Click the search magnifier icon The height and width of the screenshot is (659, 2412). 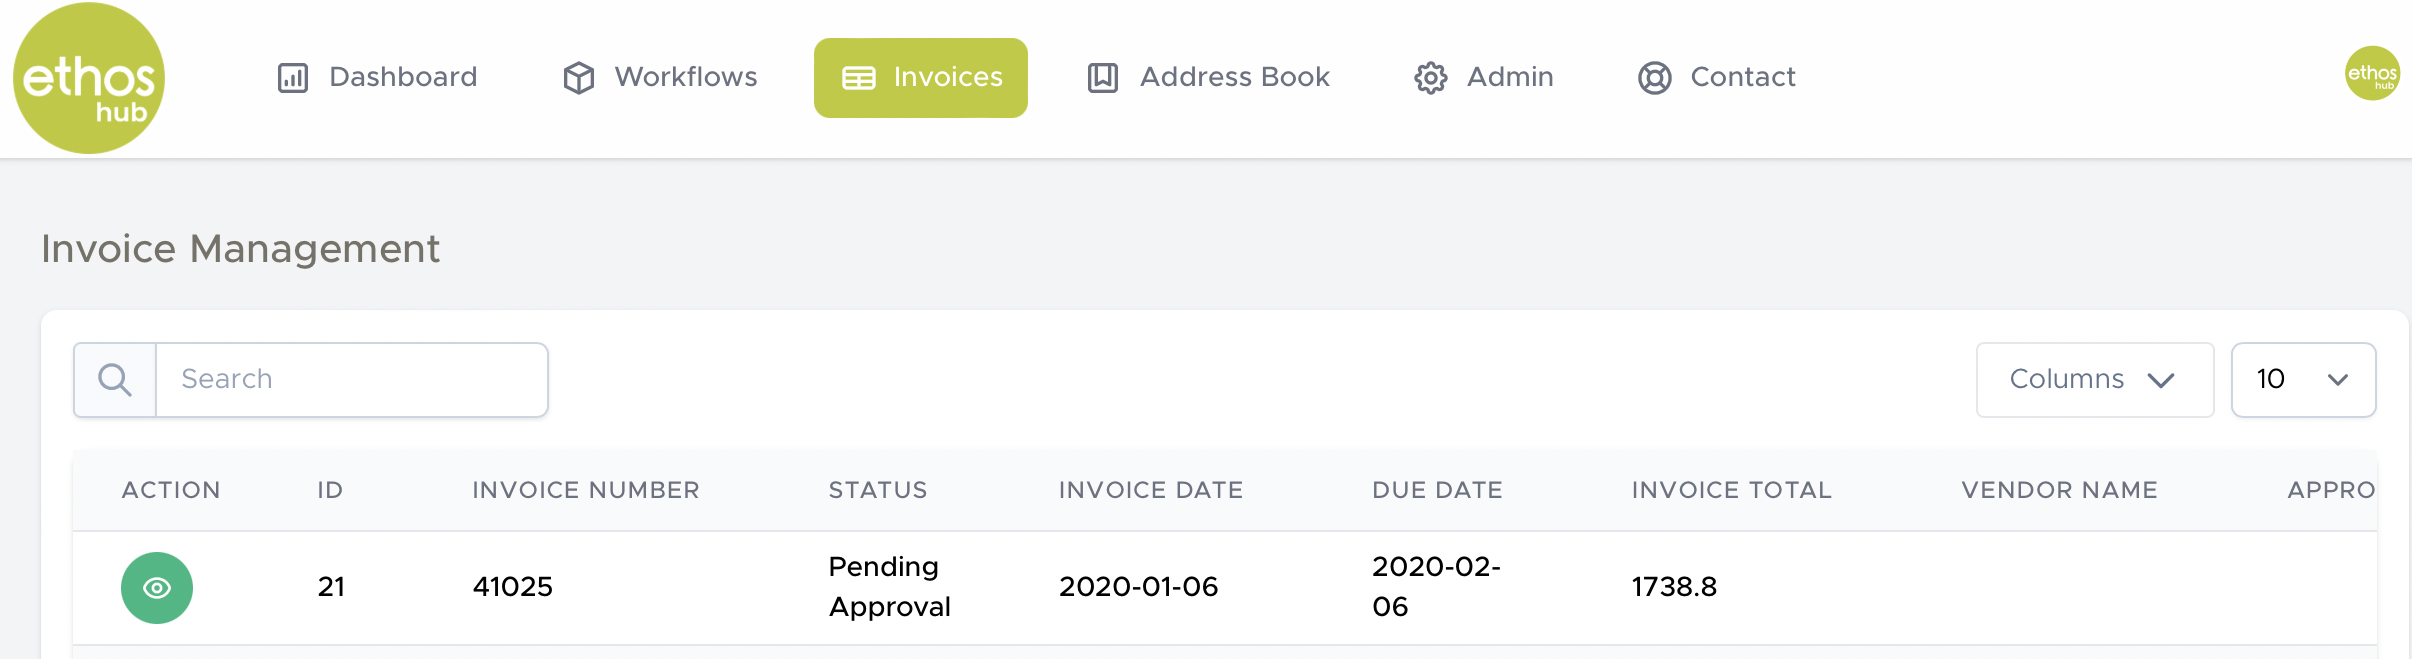[x=115, y=380]
